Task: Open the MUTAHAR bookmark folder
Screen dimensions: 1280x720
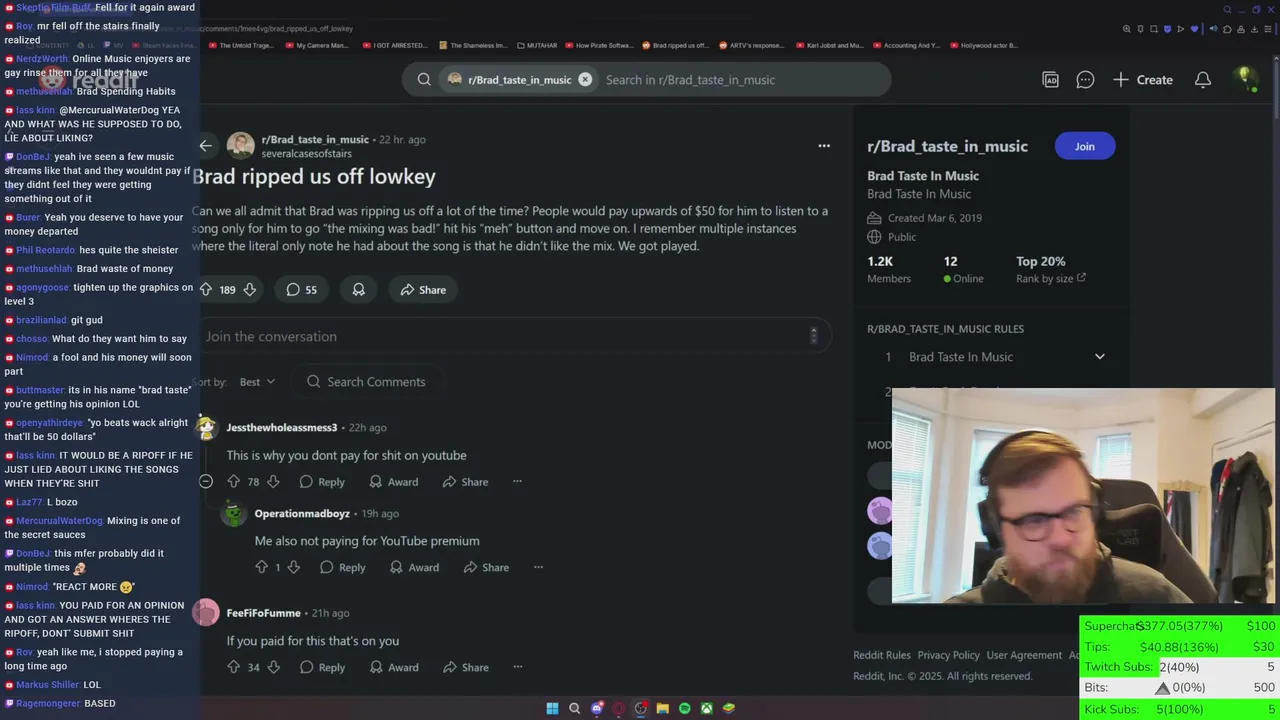Action: click(536, 45)
